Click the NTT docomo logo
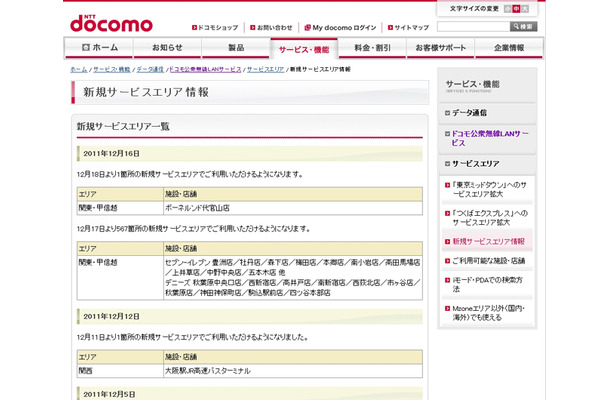The image size is (610, 400). 111,24
